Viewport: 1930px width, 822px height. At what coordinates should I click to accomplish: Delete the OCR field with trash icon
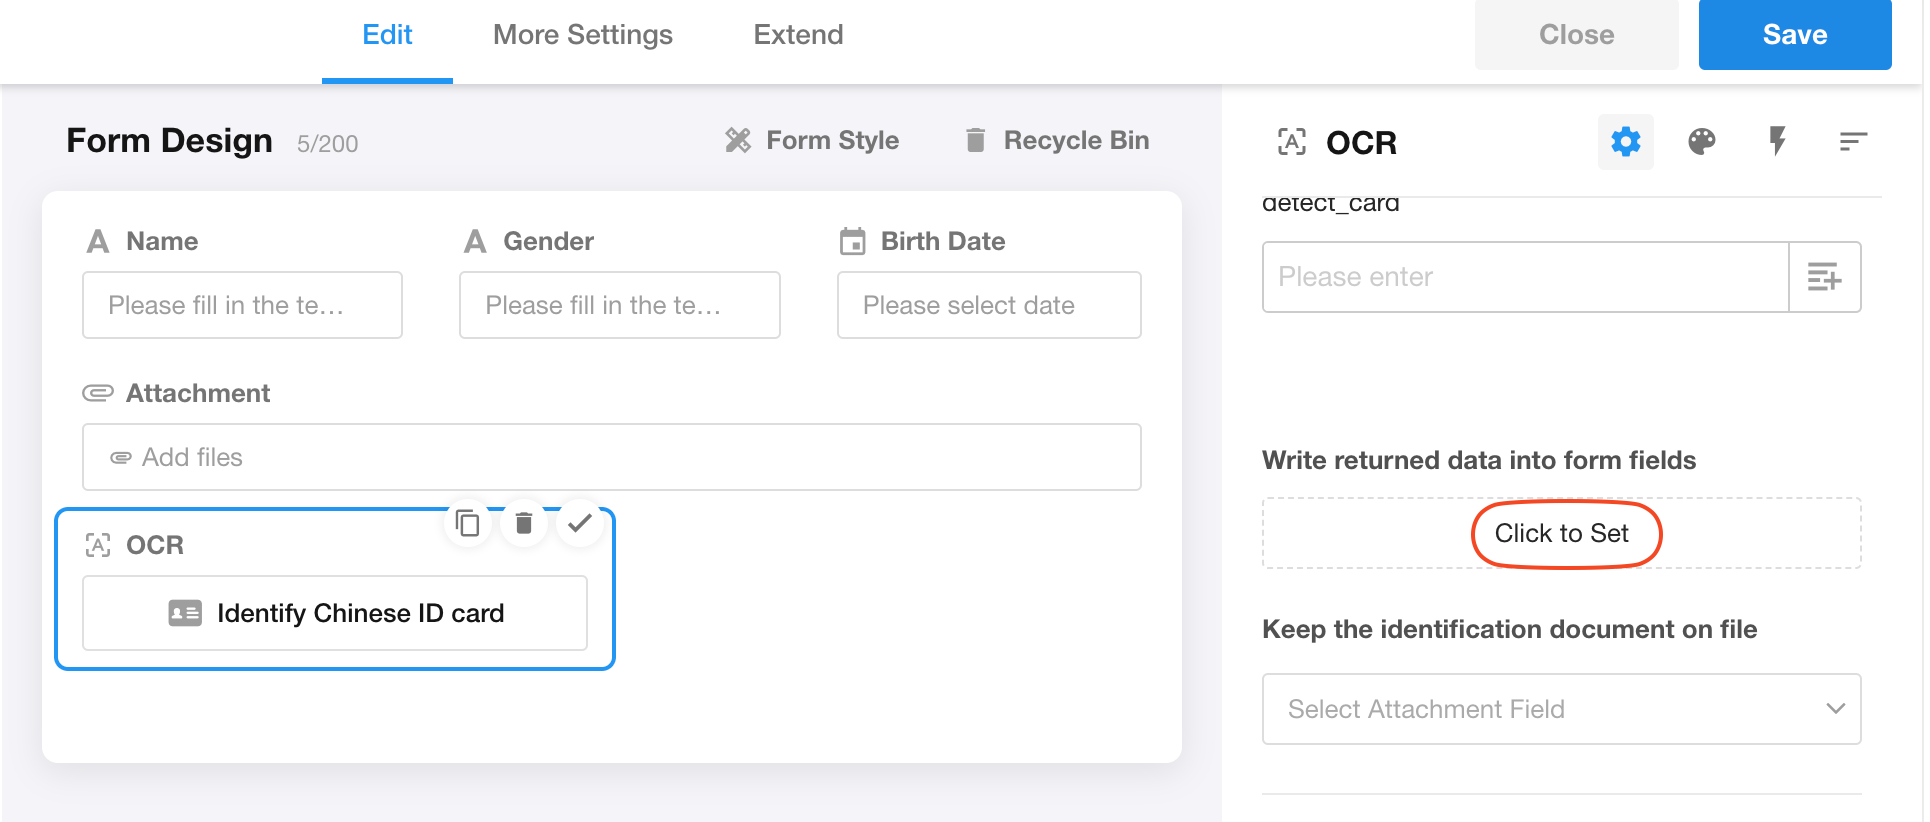524,523
